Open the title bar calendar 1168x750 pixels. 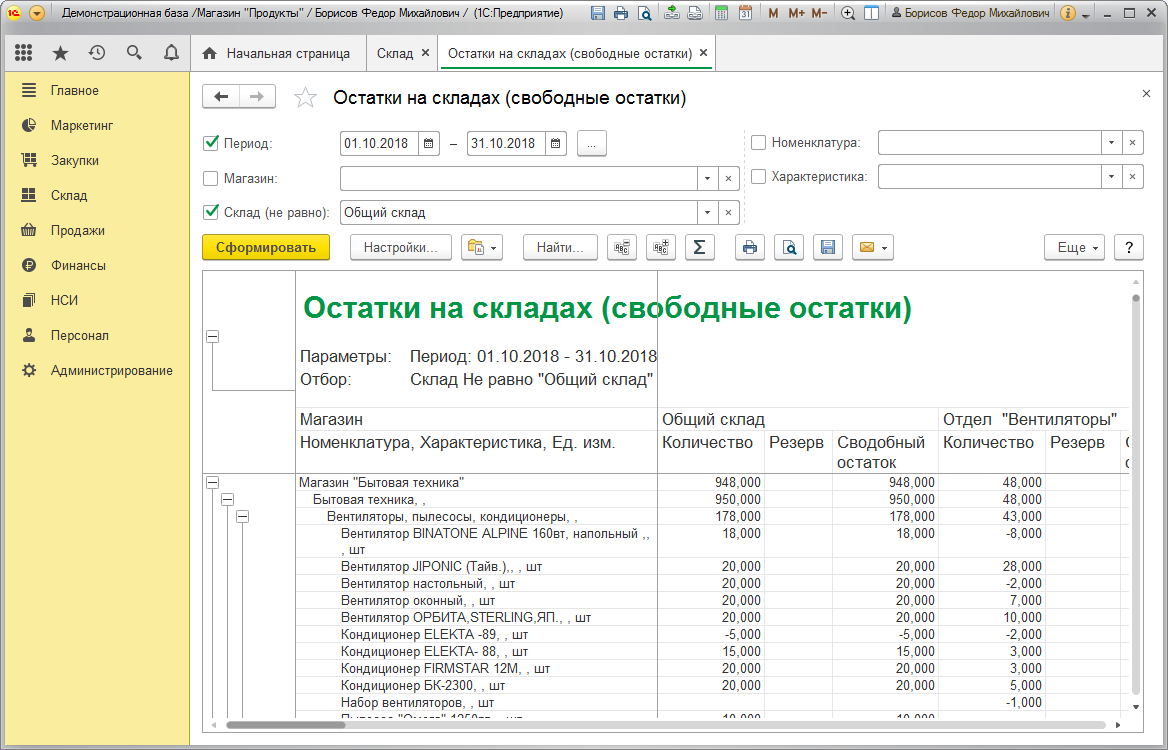click(x=745, y=13)
